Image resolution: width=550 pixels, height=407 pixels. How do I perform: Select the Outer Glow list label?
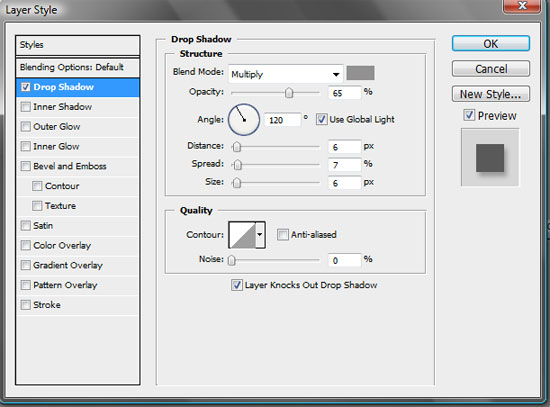point(56,126)
